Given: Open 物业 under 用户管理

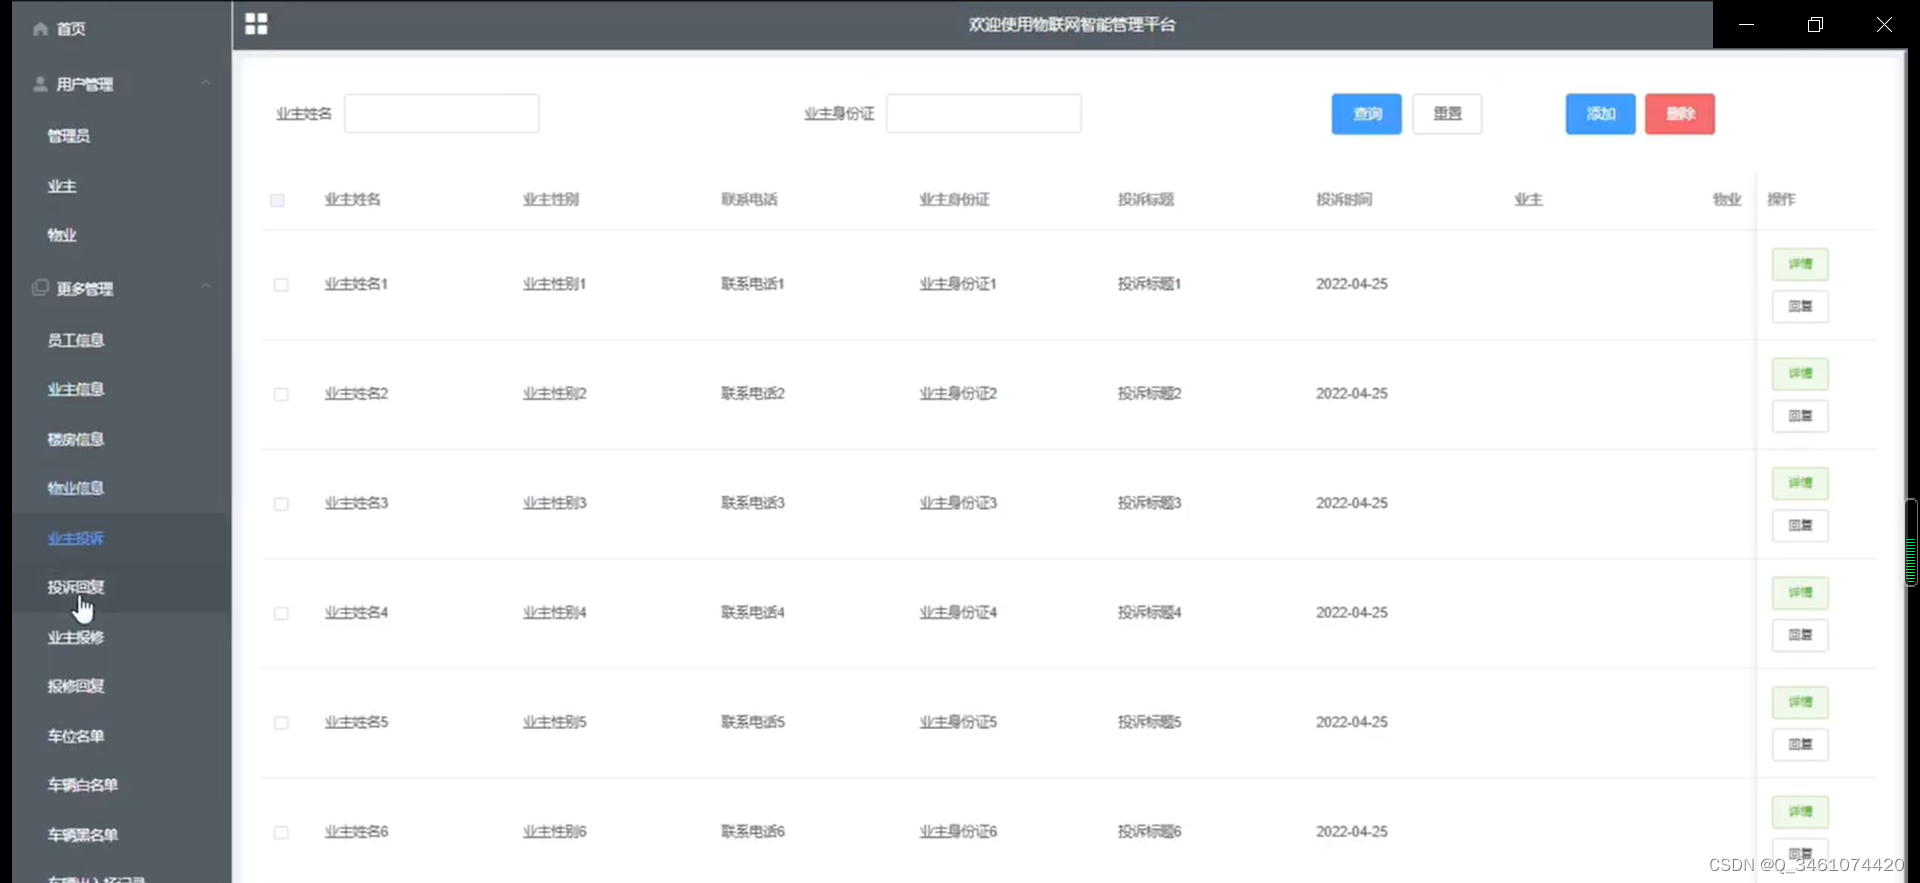Looking at the screenshot, I should pos(62,235).
